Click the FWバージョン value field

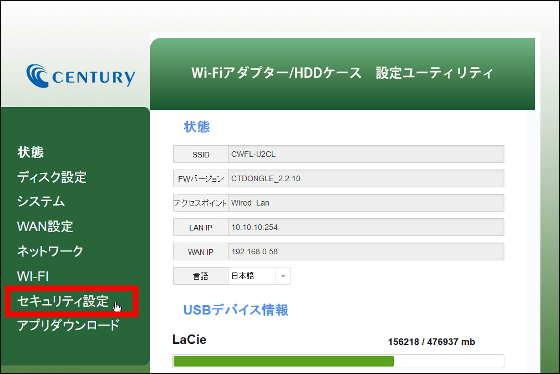366,178
